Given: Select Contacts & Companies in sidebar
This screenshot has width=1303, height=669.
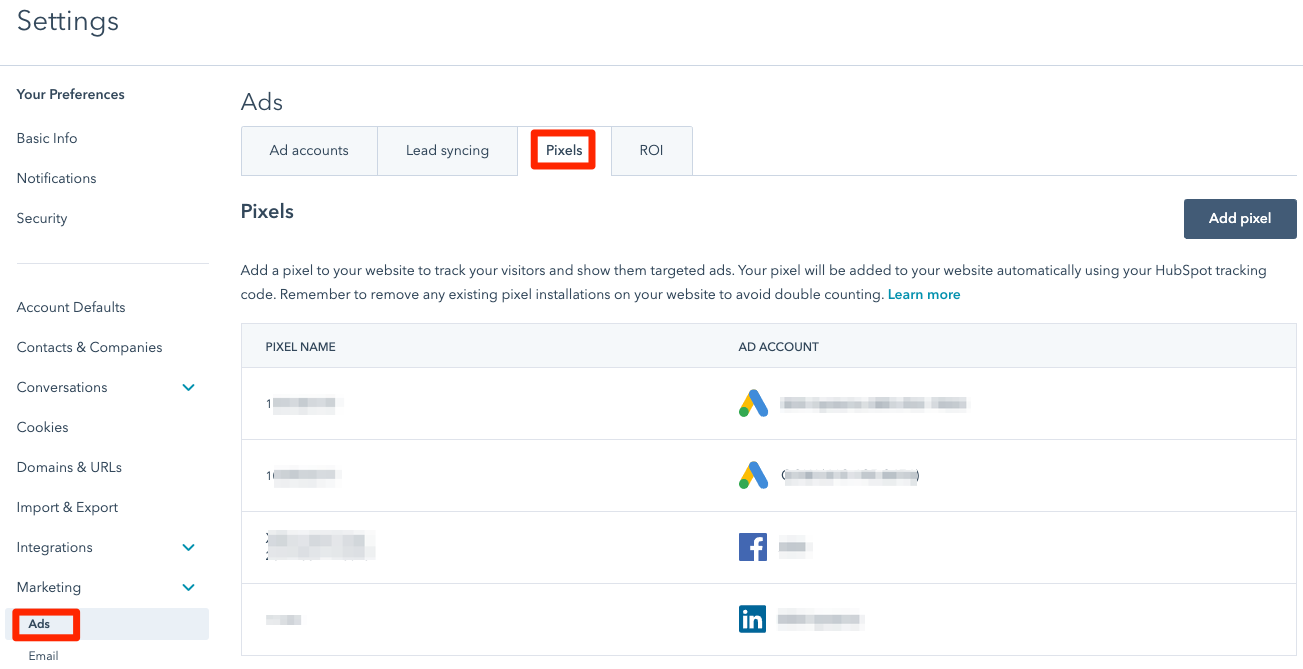Looking at the screenshot, I should coord(89,348).
